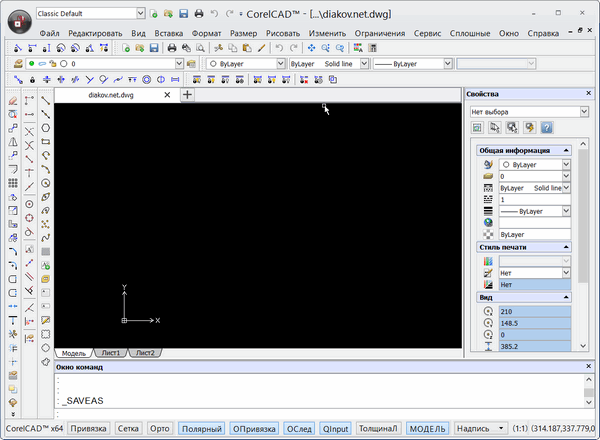The height and width of the screenshot is (440, 600).
Task: Click the Erase tool in the modify toolbar
Action: click(x=11, y=100)
